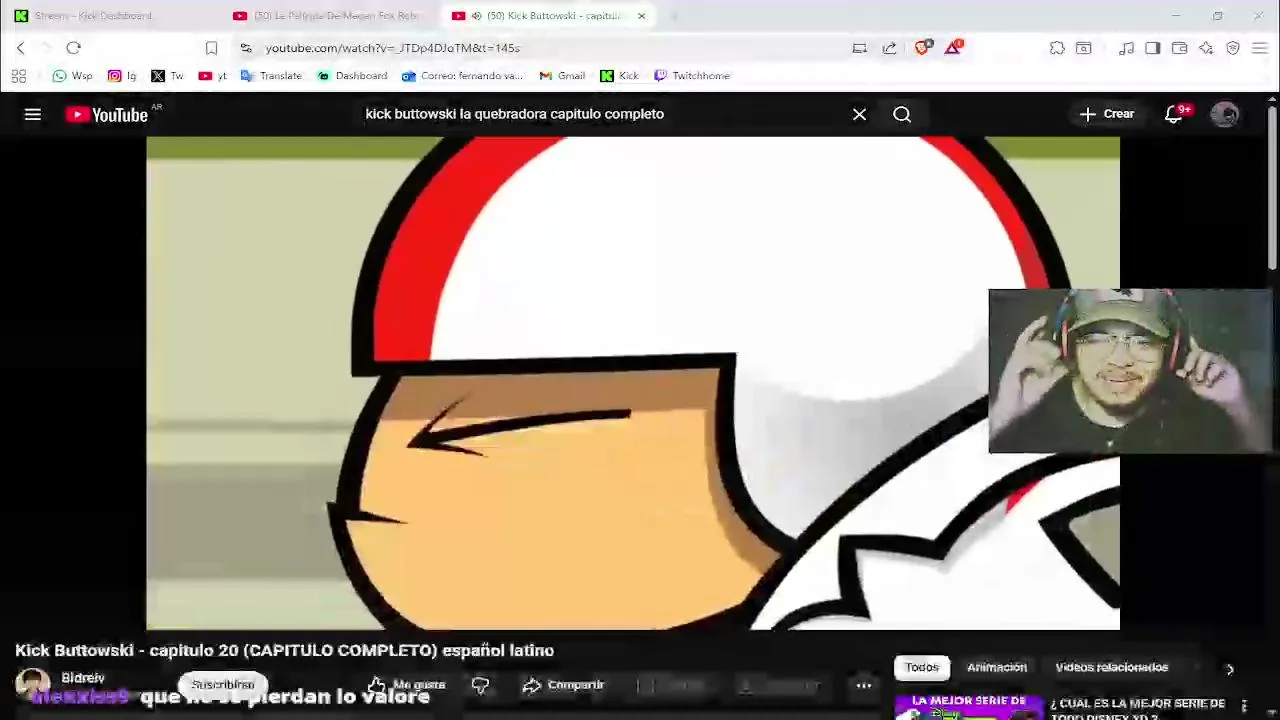Close the Kick Buttowski tab

(x=641, y=16)
